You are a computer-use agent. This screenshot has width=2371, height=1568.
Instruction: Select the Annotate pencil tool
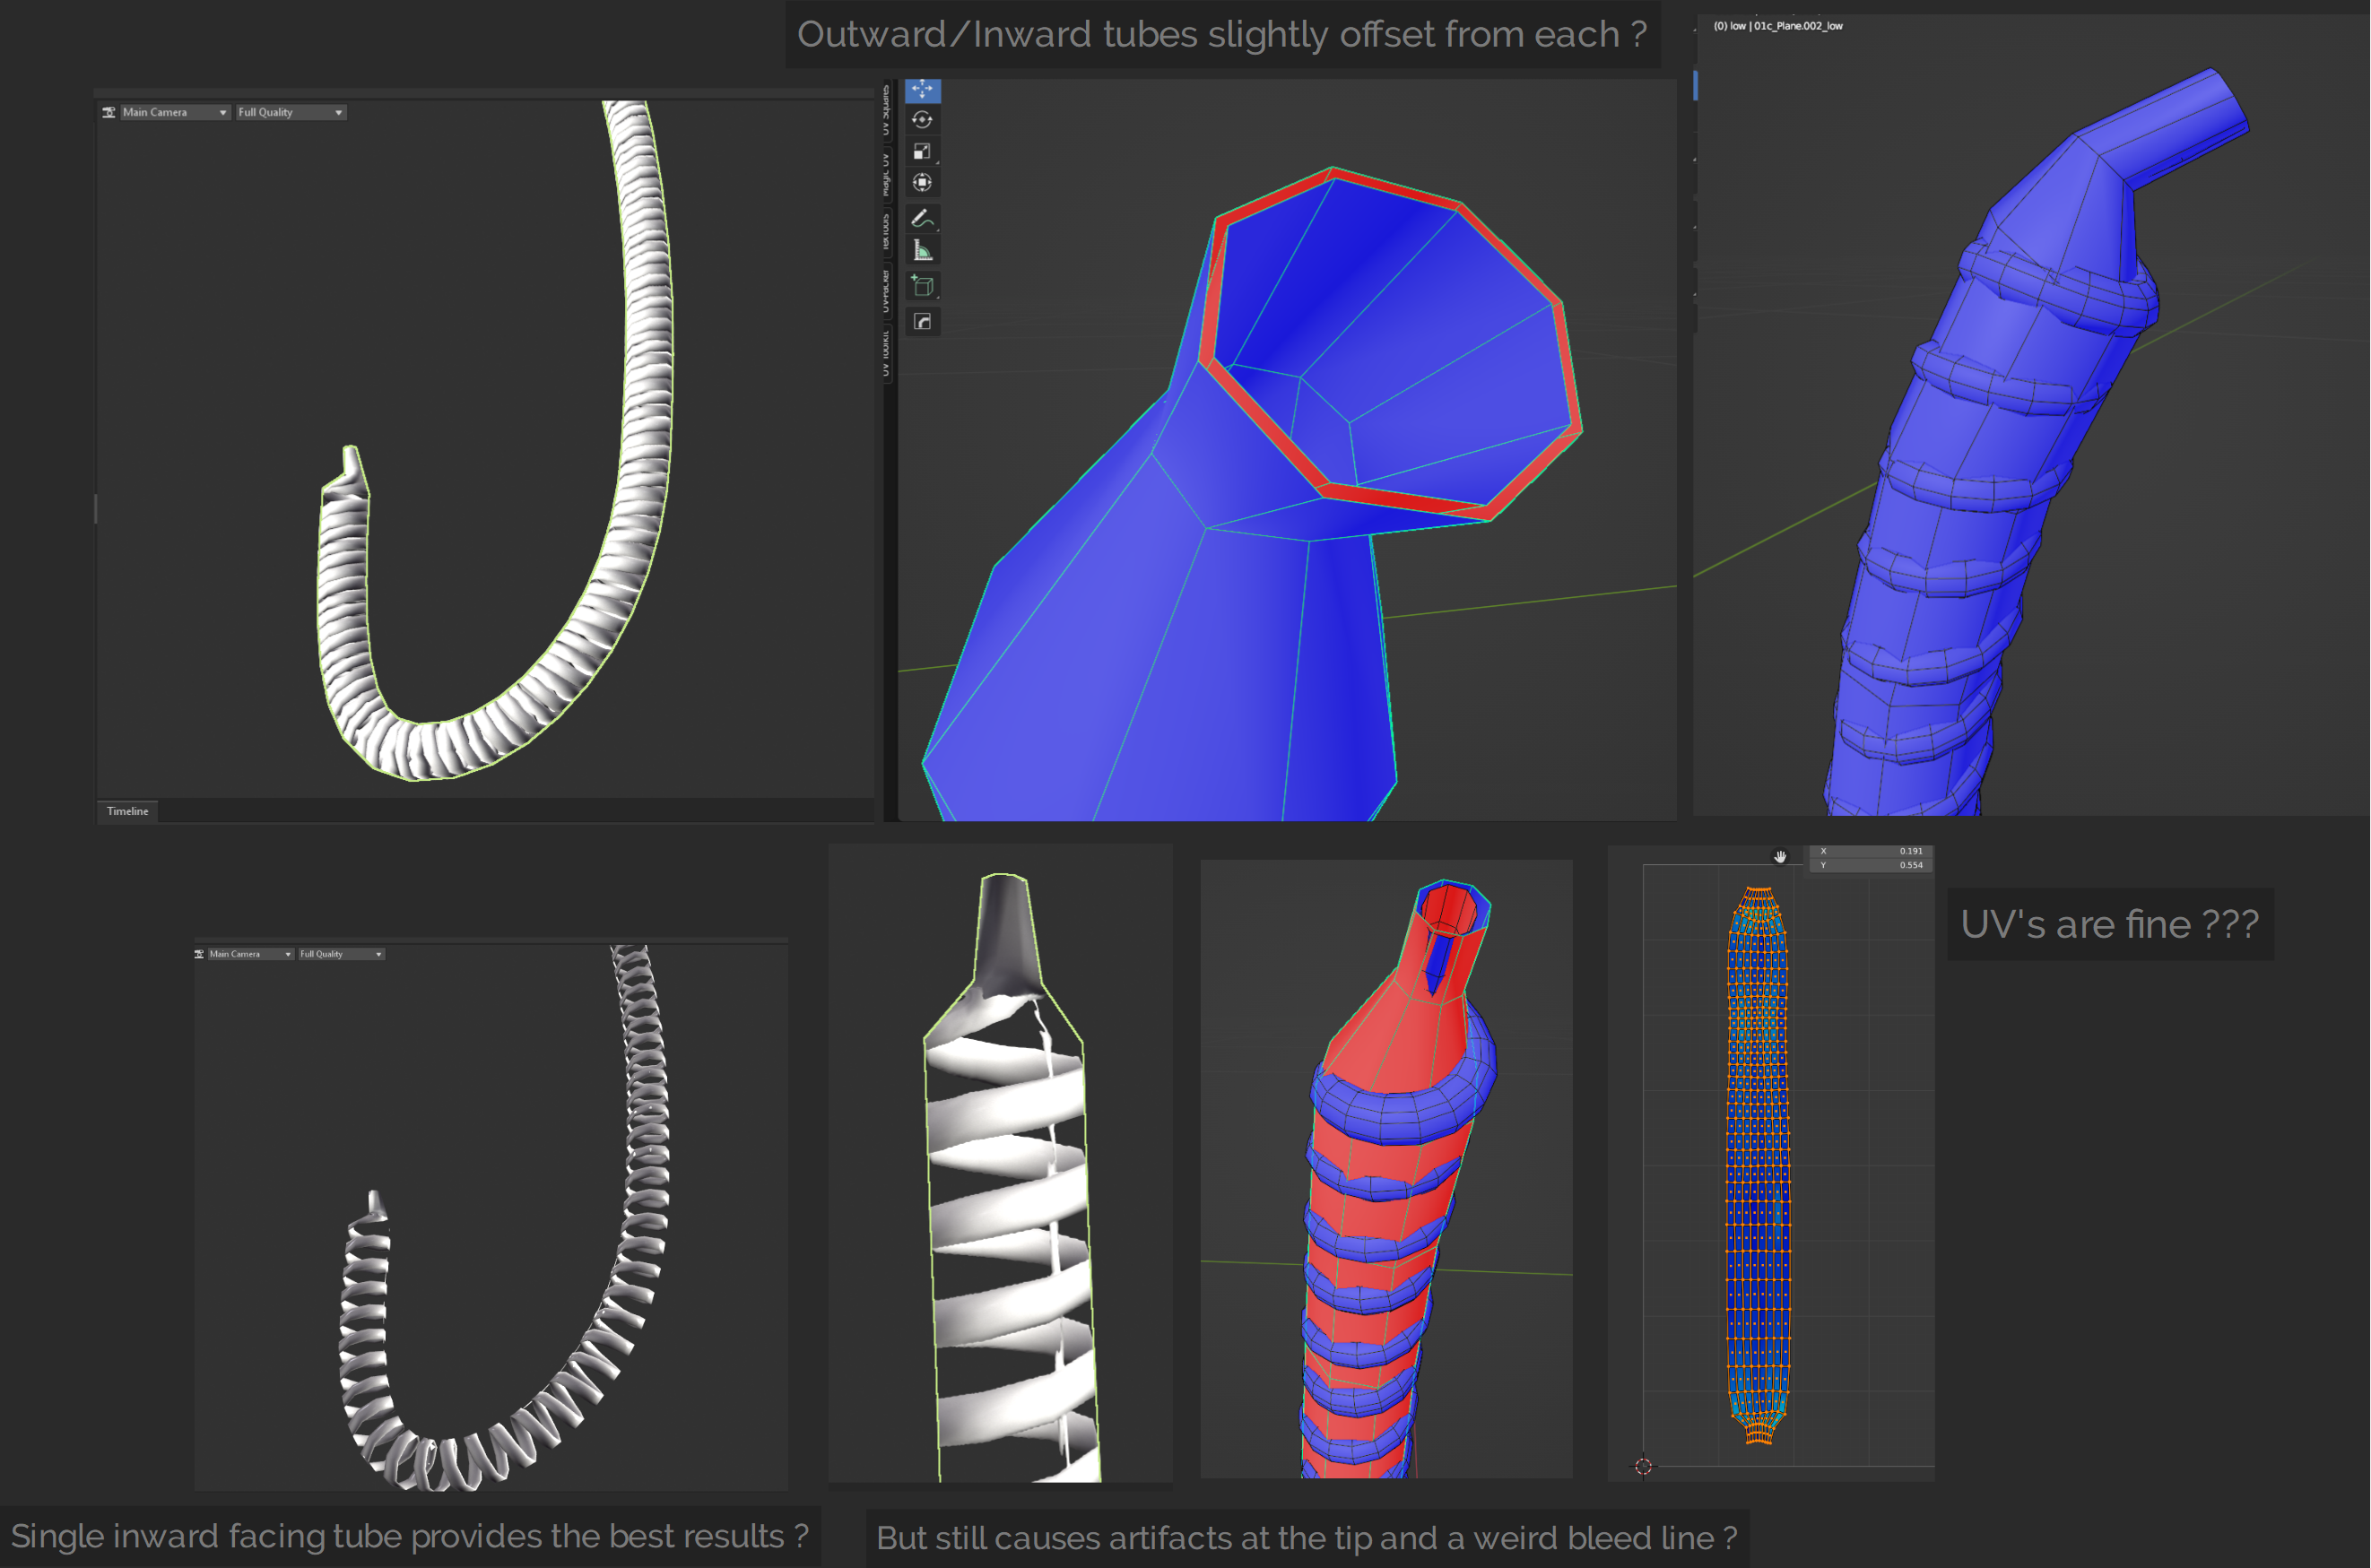point(922,218)
